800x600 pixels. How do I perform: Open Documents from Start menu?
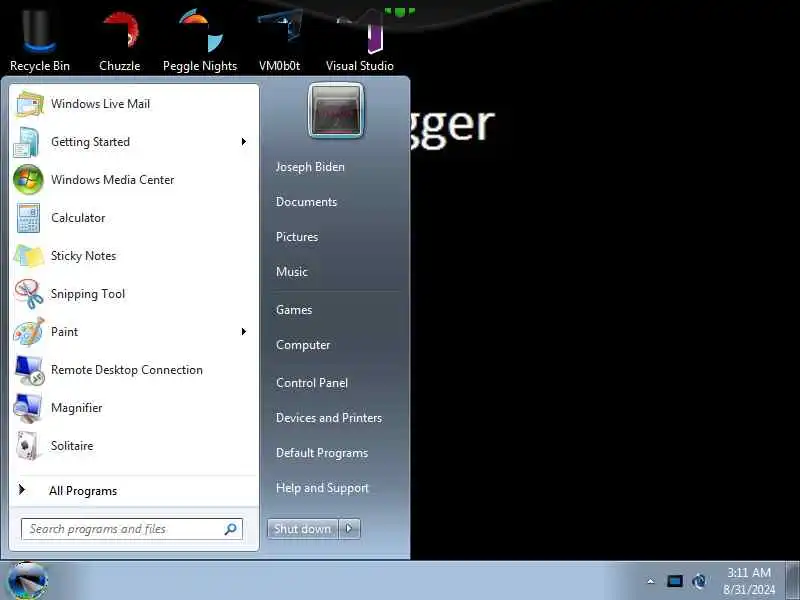click(307, 202)
